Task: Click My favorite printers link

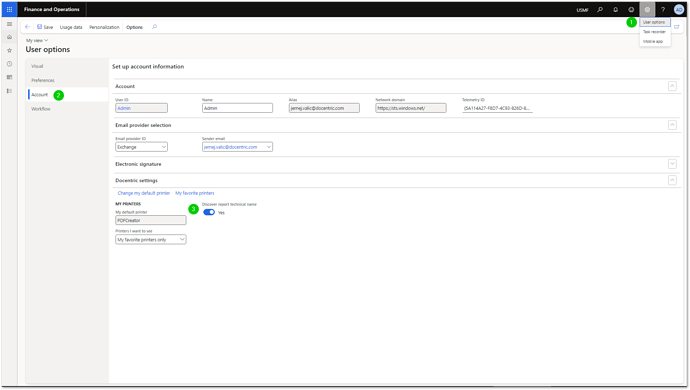Action: pos(195,193)
